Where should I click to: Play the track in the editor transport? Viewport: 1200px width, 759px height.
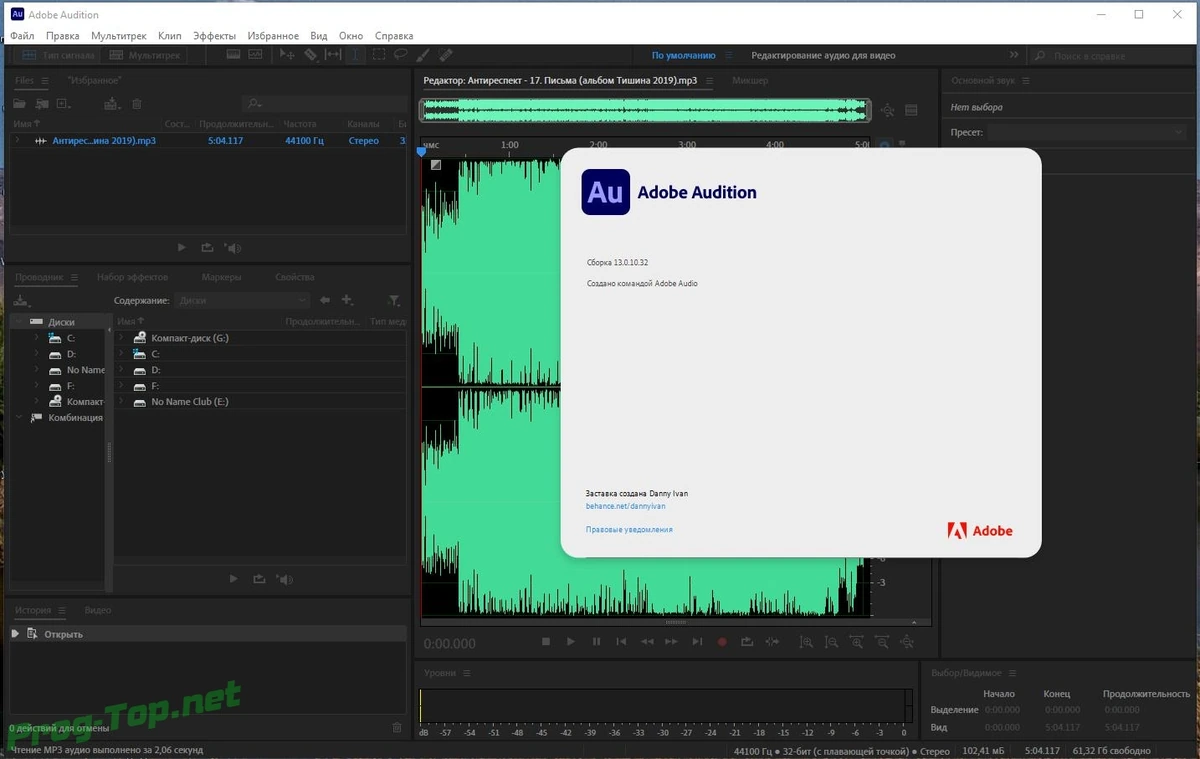[571, 641]
